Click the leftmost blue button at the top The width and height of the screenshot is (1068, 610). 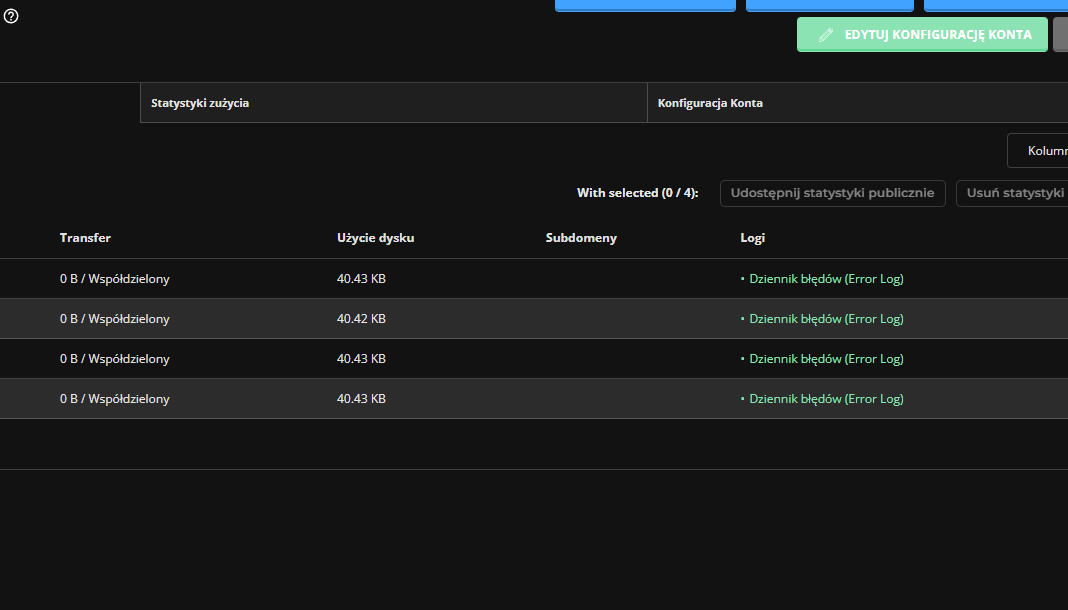645,5
